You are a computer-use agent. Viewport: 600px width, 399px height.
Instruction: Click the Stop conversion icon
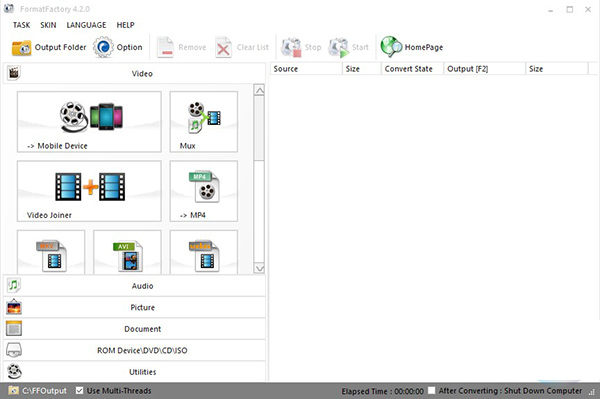291,47
